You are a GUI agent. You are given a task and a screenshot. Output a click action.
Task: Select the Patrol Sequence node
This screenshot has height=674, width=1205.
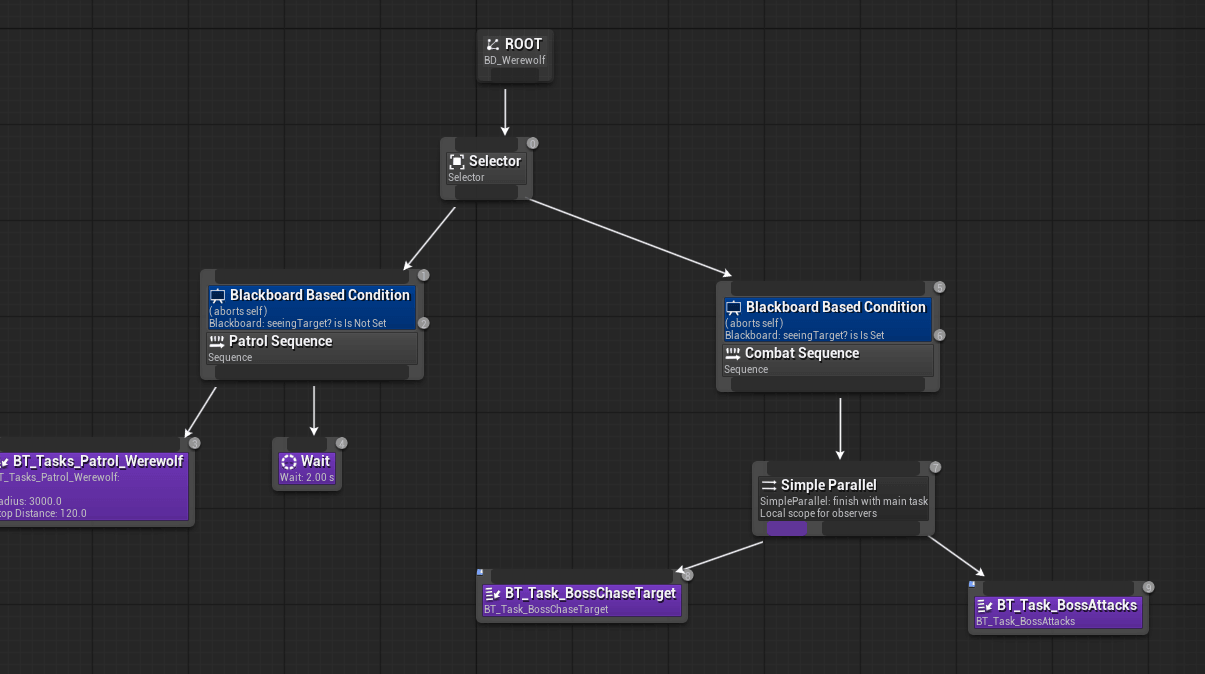click(x=312, y=348)
